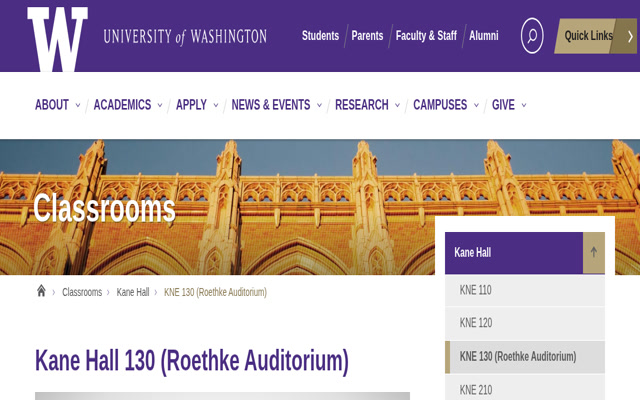Click the Classrooms breadcrumb link
Viewport: 640px width, 400px height.
[82, 292]
